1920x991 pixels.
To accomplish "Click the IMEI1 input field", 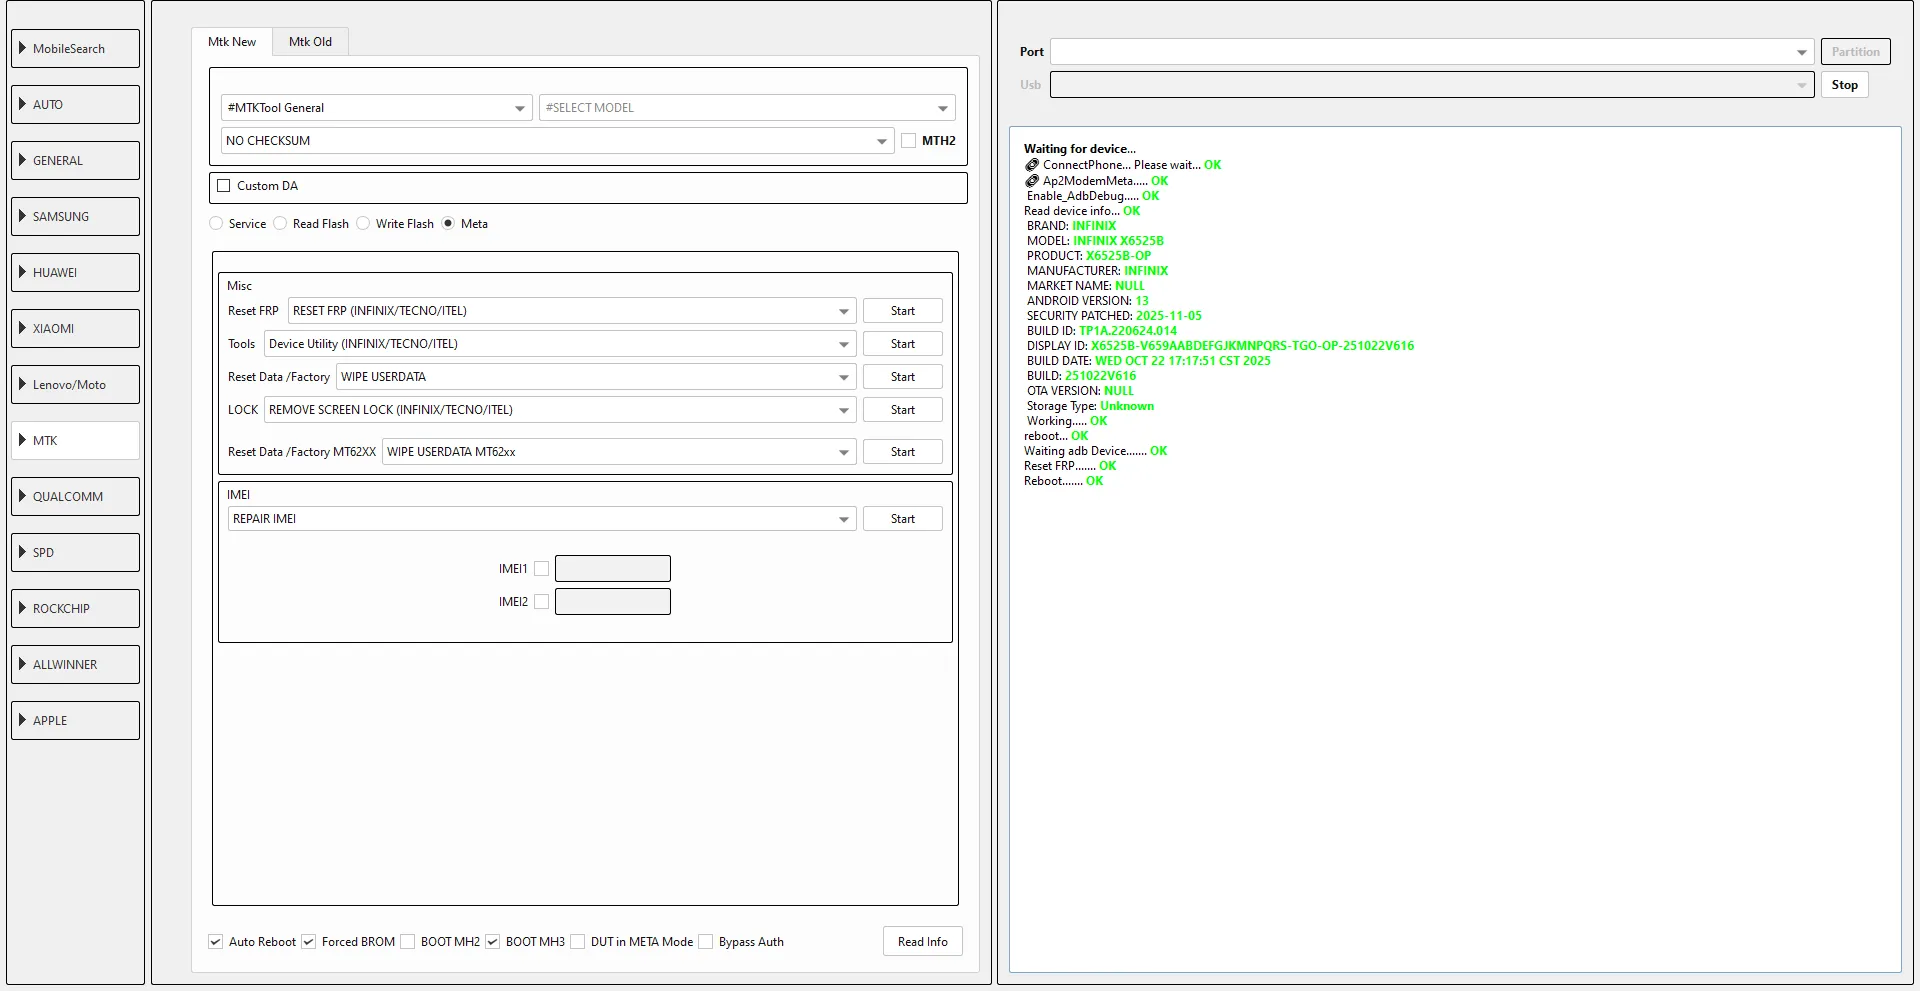I will 612,569.
